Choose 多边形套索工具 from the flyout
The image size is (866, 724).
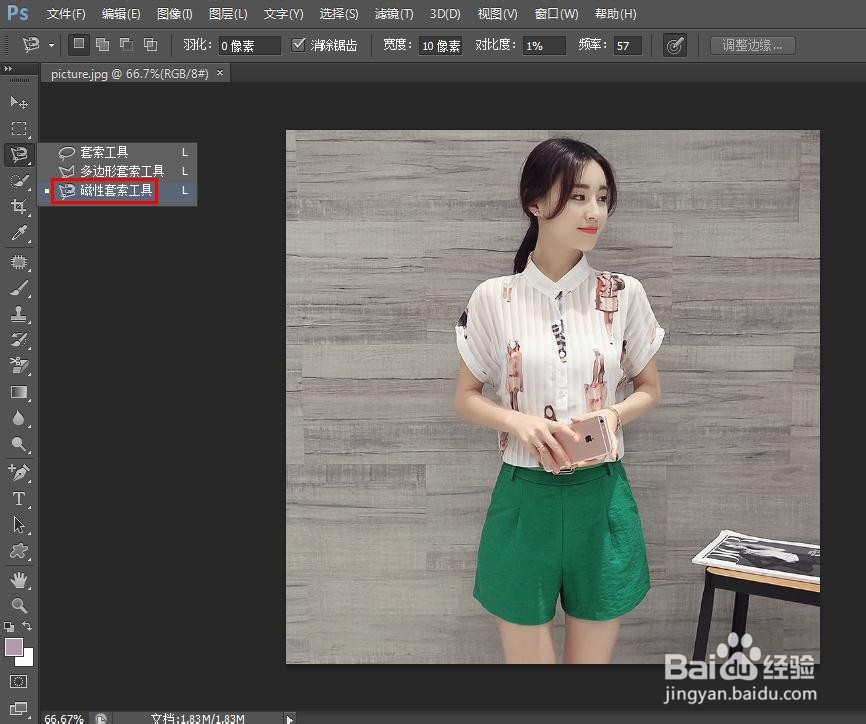point(118,172)
